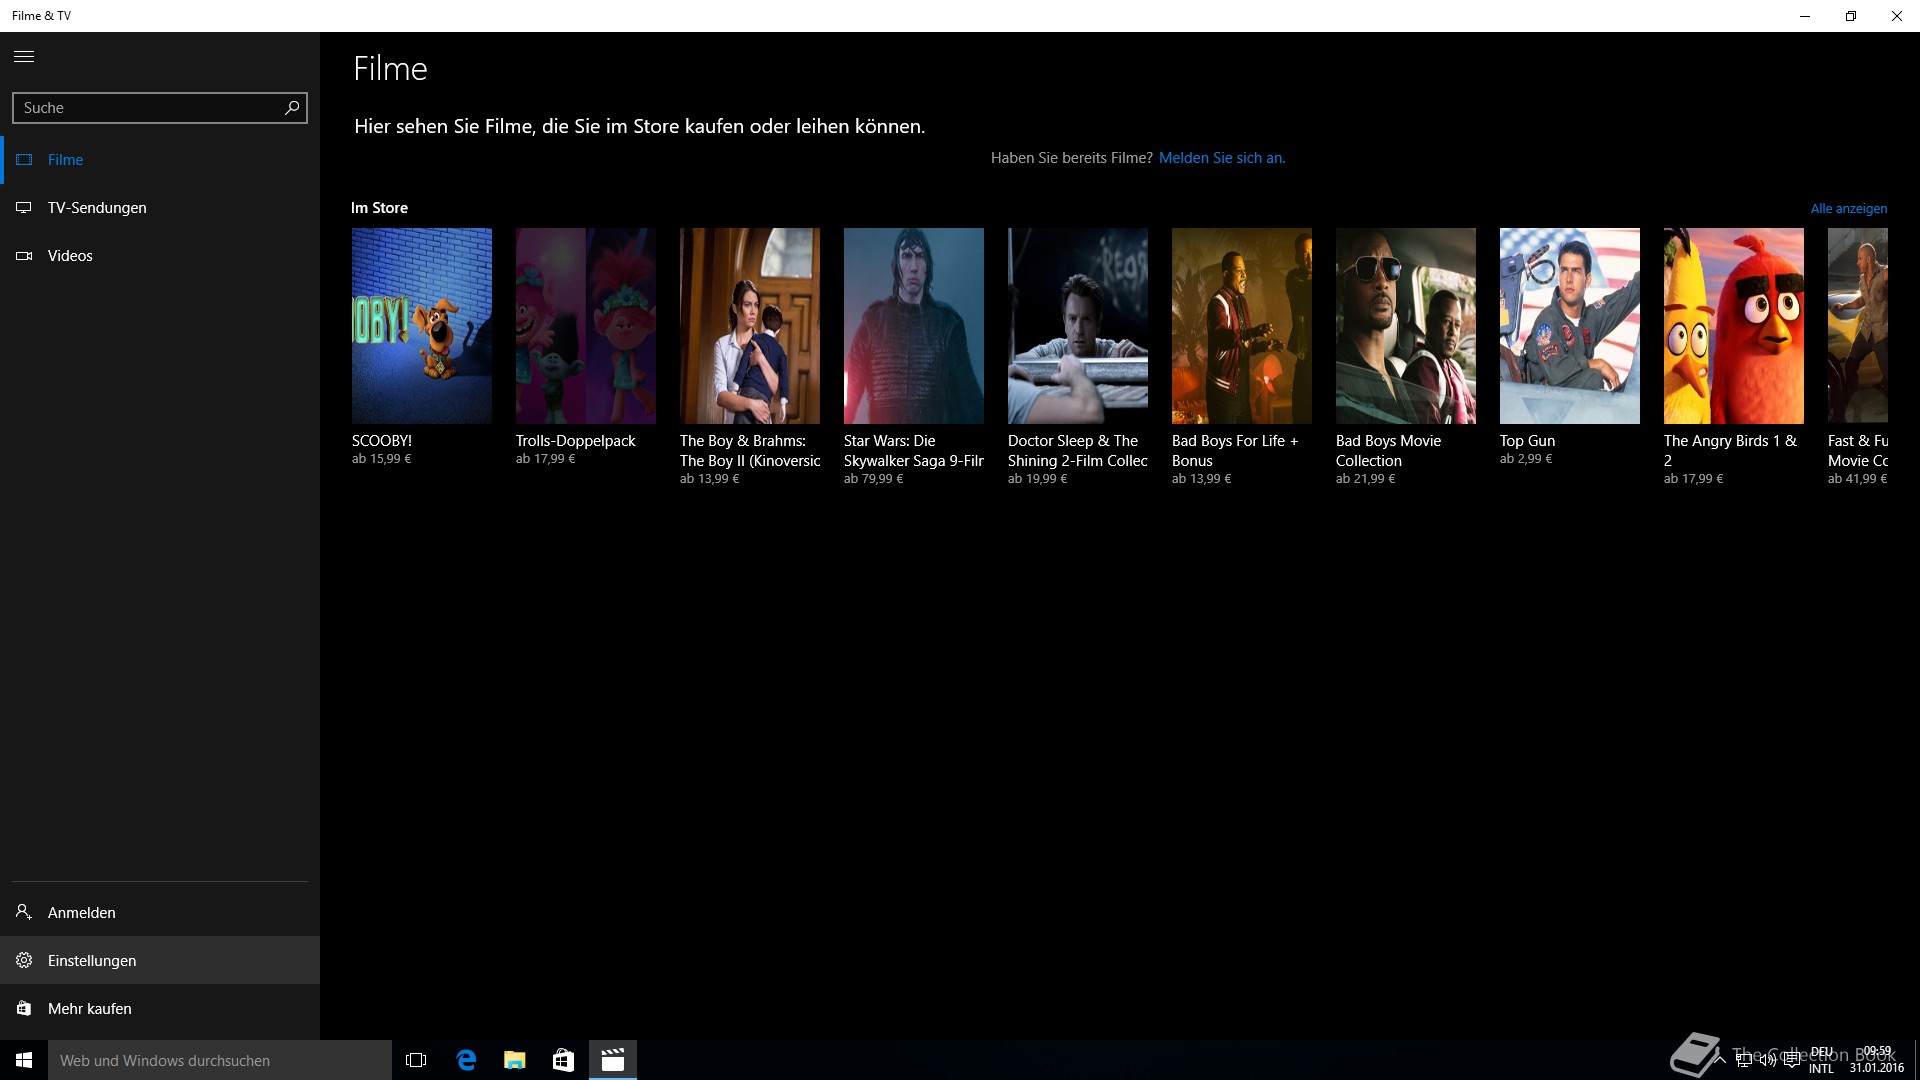
Task: Open the Filme section in sidebar
Action: [x=160, y=160]
